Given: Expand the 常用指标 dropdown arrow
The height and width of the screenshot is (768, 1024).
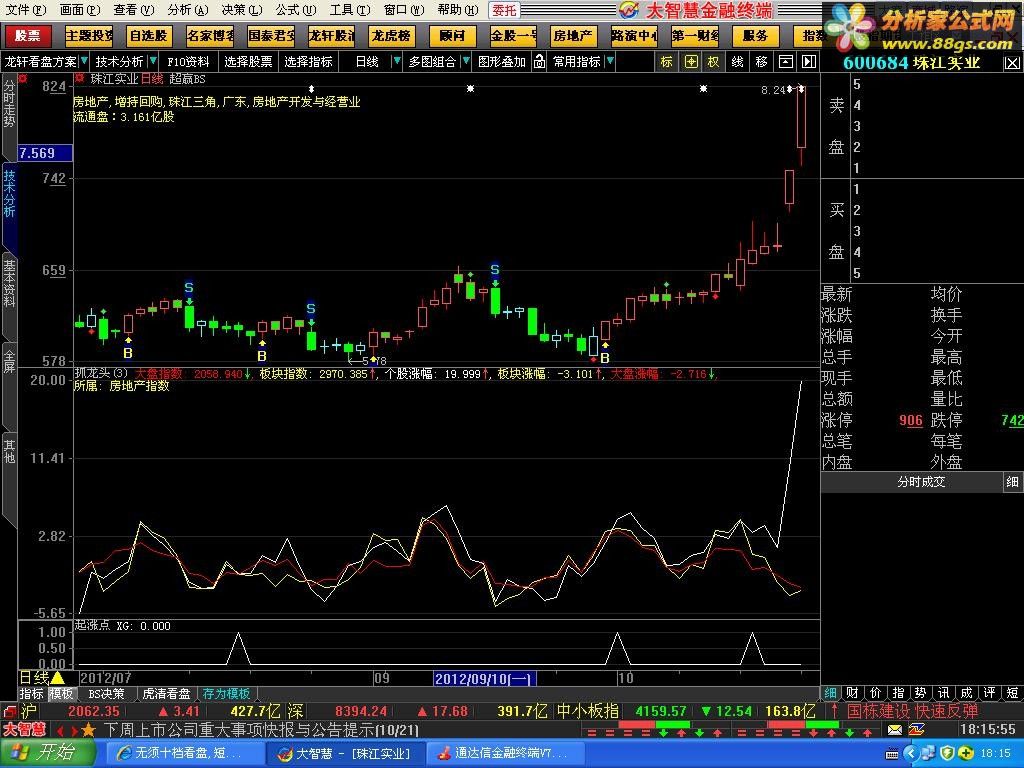Looking at the screenshot, I should click(610, 61).
